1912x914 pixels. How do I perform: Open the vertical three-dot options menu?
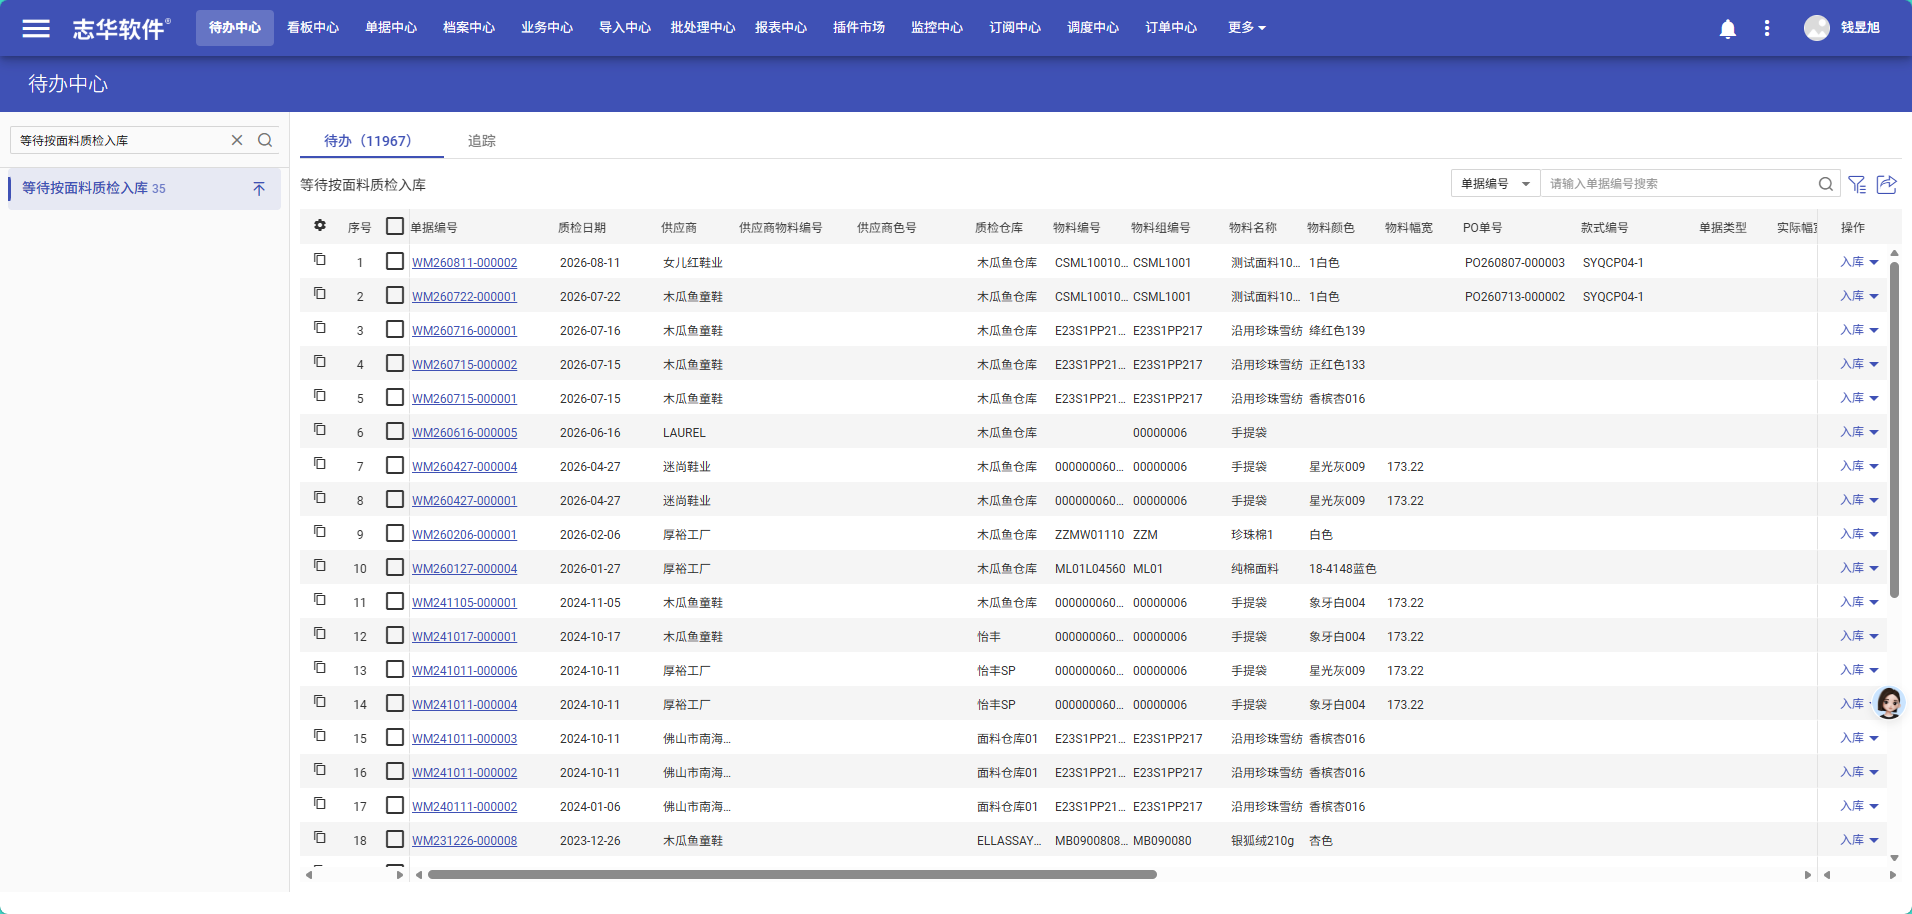pyautogui.click(x=1767, y=28)
